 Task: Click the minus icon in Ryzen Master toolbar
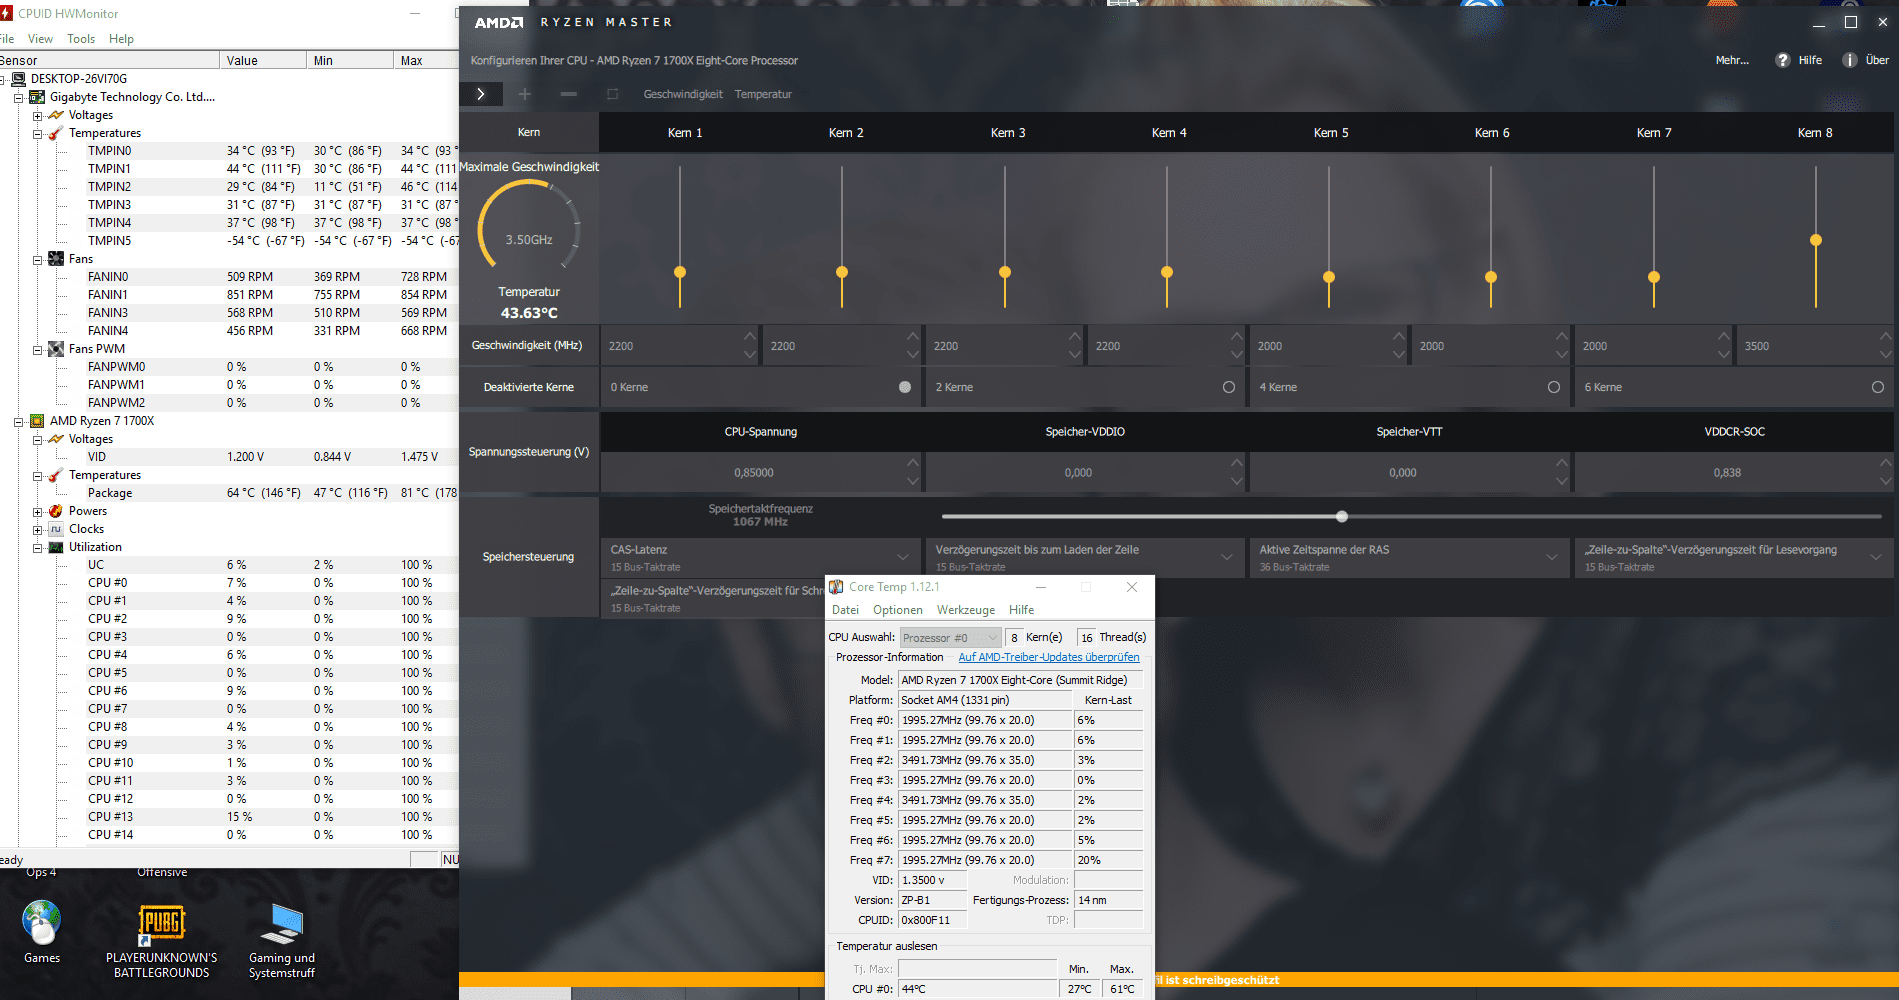click(x=569, y=94)
